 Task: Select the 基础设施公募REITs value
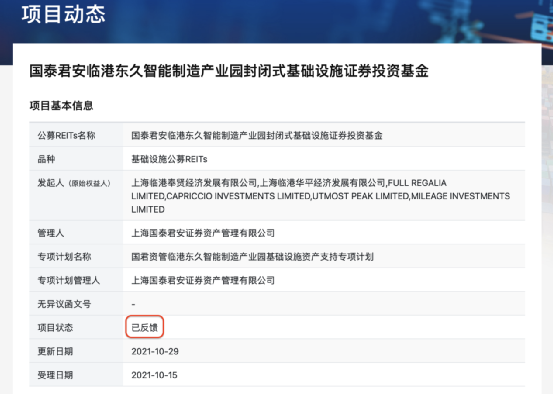(169, 159)
